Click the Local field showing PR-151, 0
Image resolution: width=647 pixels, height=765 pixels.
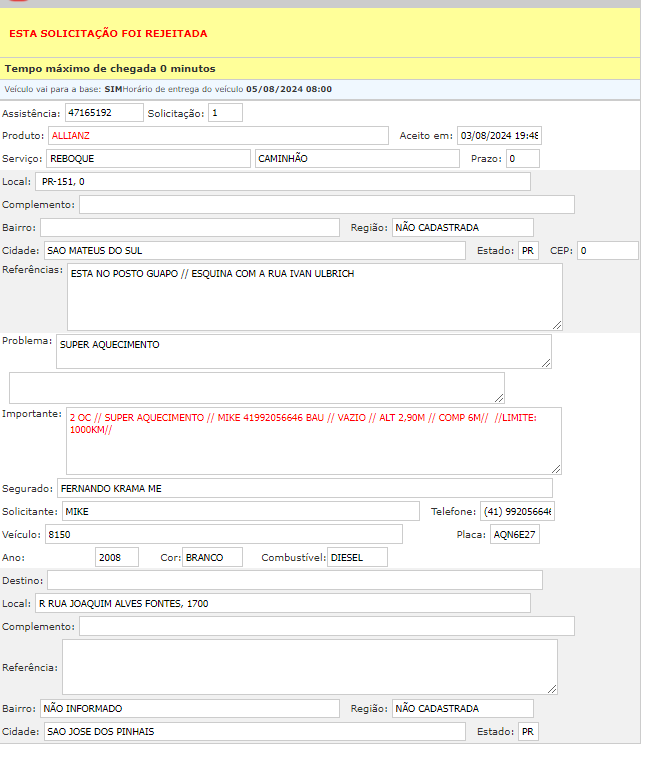point(282,181)
